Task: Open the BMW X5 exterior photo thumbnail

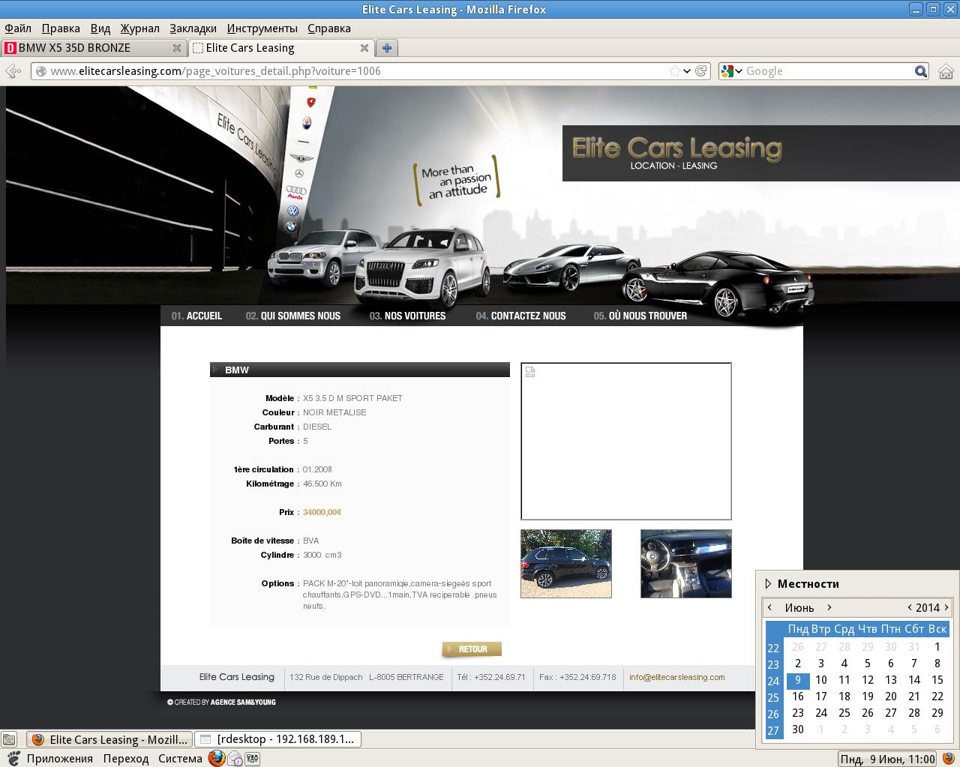Action: click(565, 563)
